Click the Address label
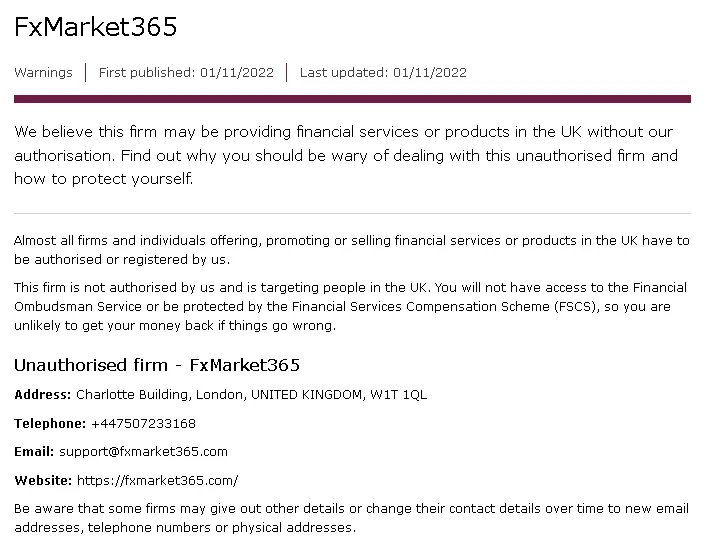Screen dimensions: 707x538 [x=42, y=395]
